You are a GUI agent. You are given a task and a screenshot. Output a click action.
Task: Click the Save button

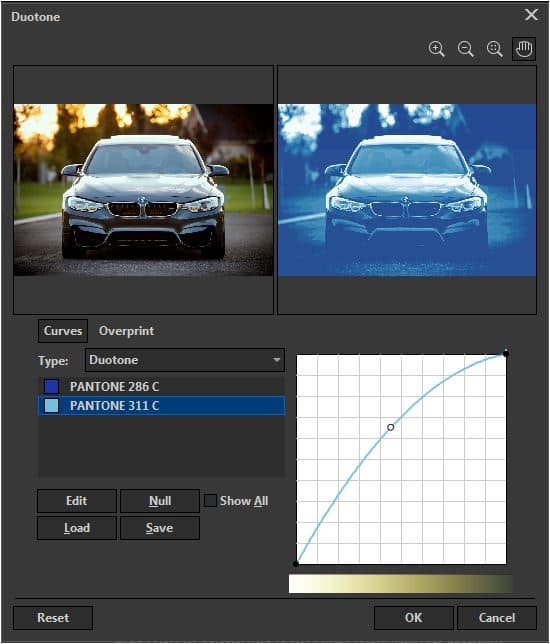point(160,528)
